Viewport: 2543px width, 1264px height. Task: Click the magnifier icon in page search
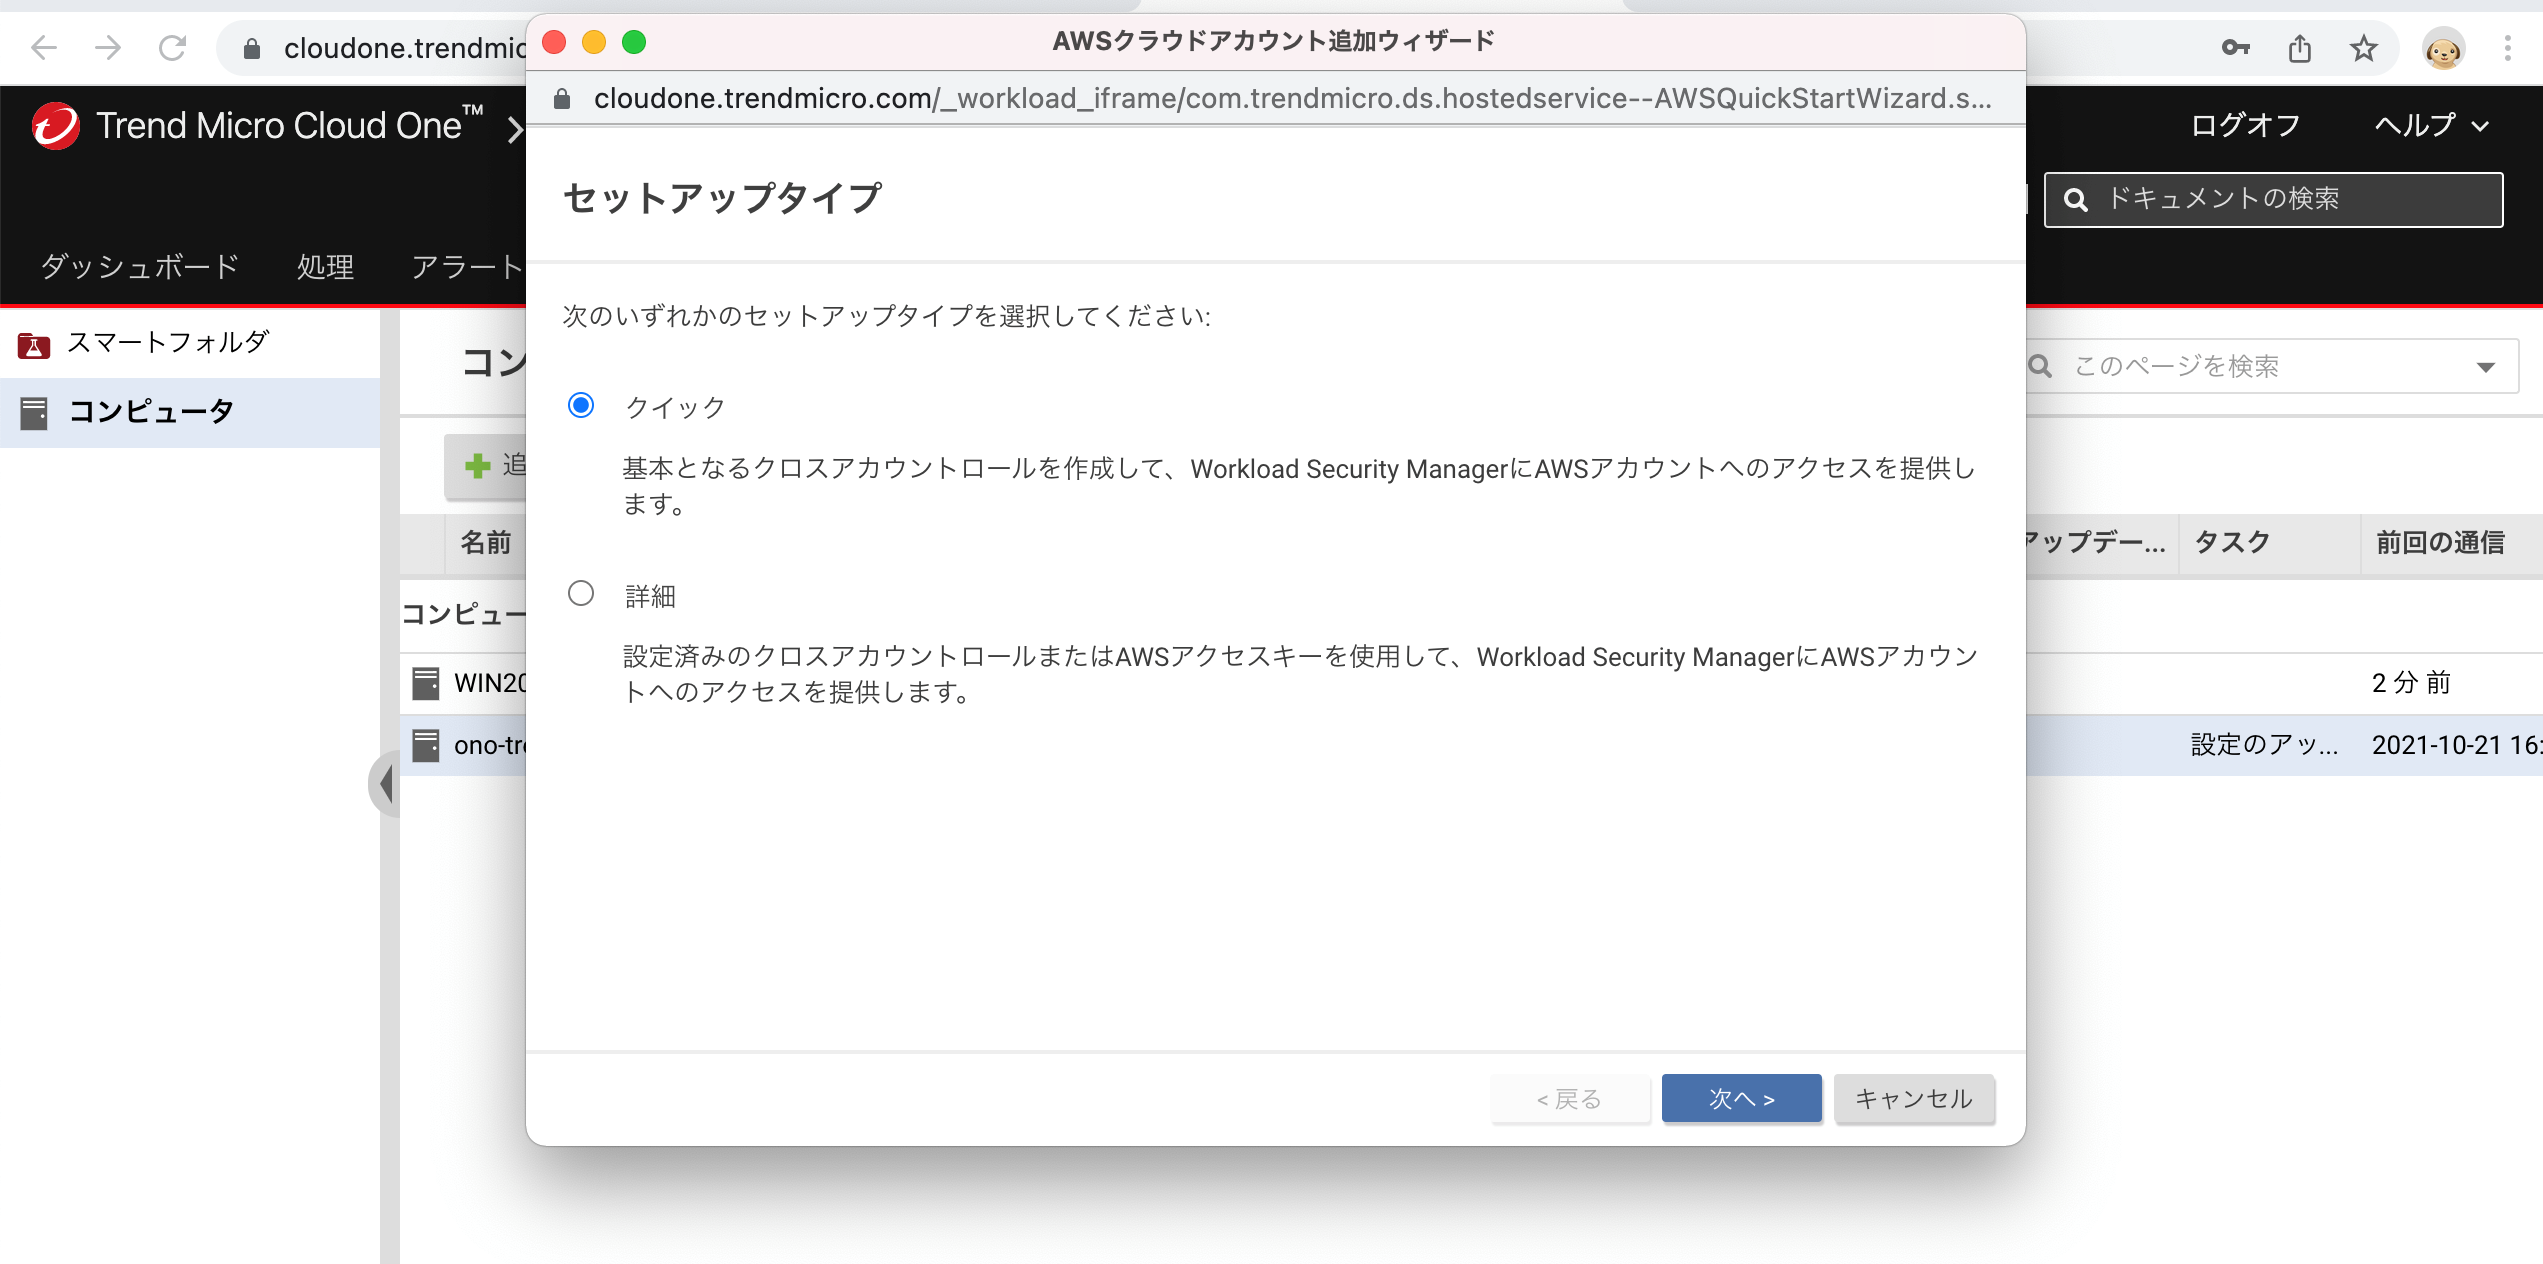(2041, 367)
